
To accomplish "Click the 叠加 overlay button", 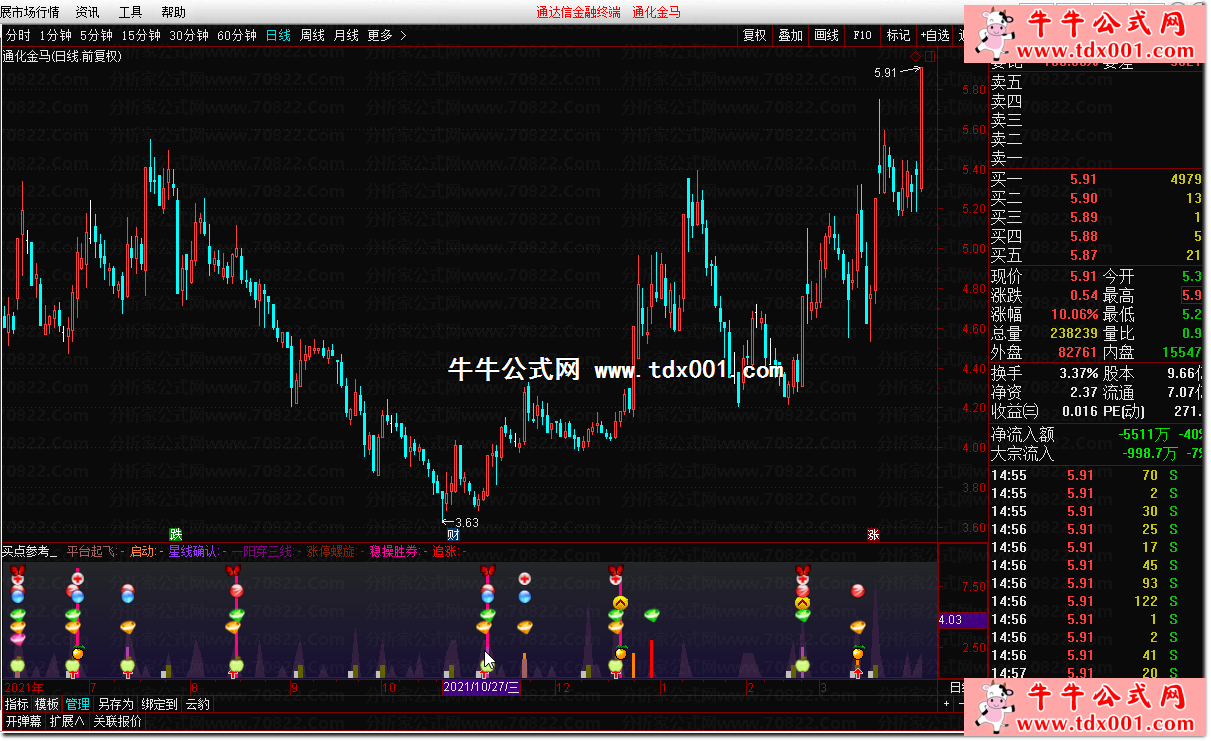I will coord(790,35).
